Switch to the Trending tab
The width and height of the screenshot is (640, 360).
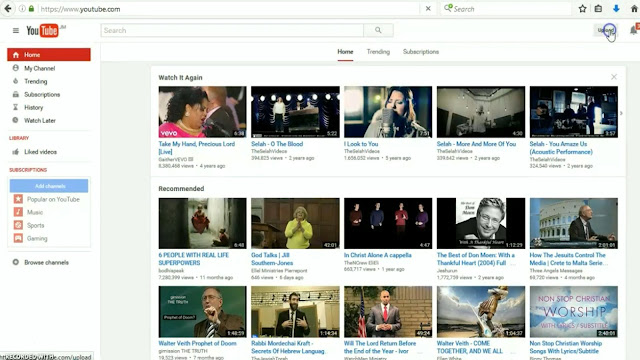click(x=378, y=52)
